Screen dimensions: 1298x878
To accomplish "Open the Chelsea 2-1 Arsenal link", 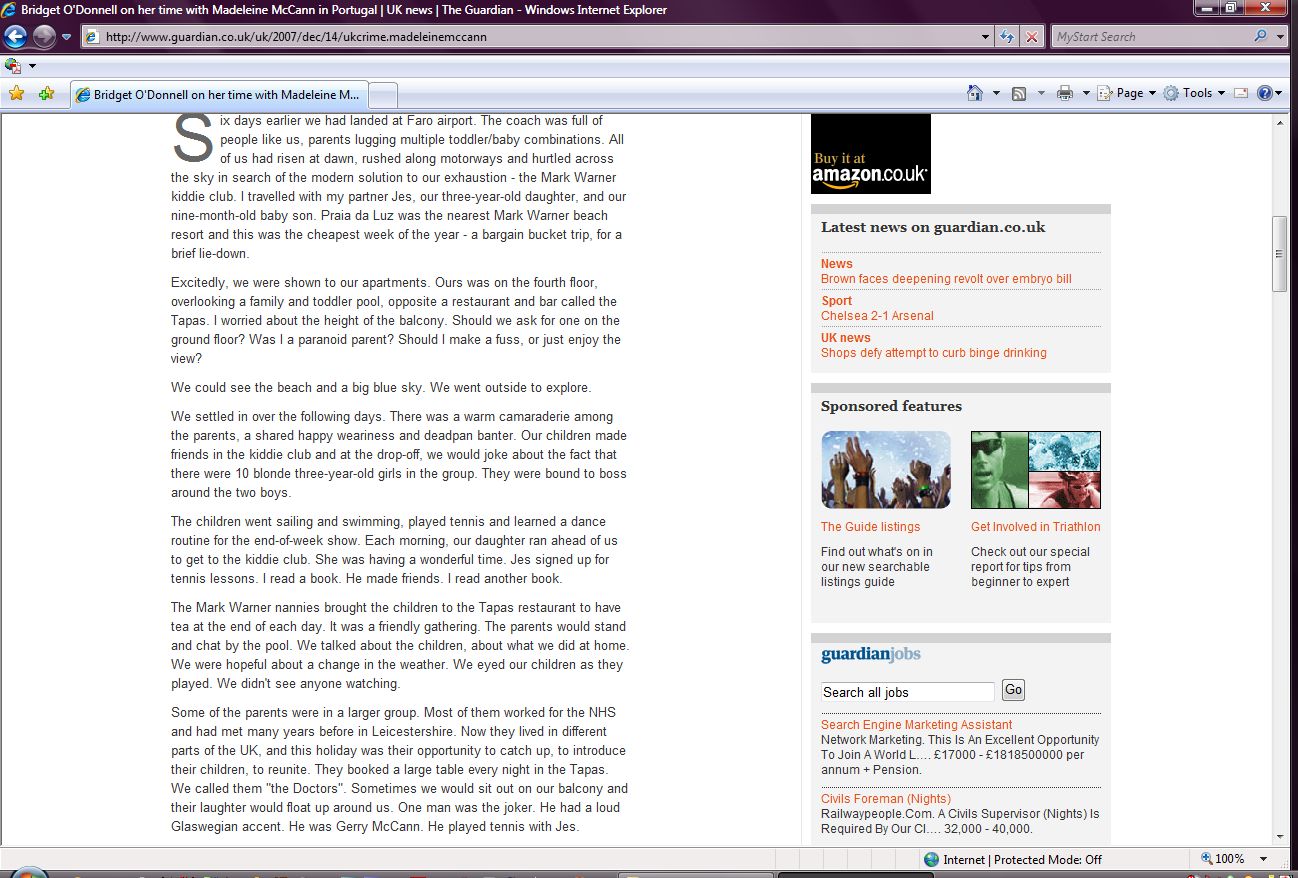I will (x=877, y=316).
